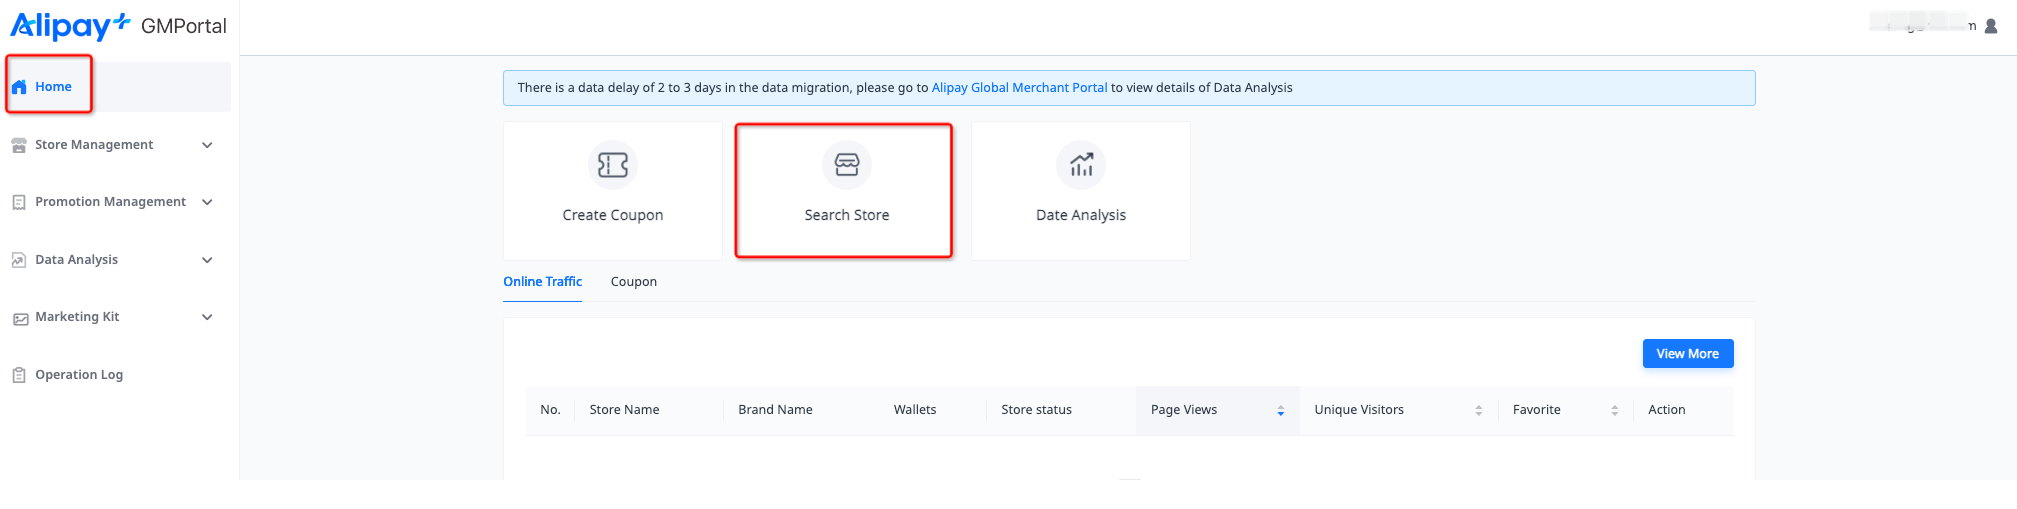Viewport: 2017px width, 509px height.
Task: Click the Home house icon in sidebar
Action: pos(19,87)
